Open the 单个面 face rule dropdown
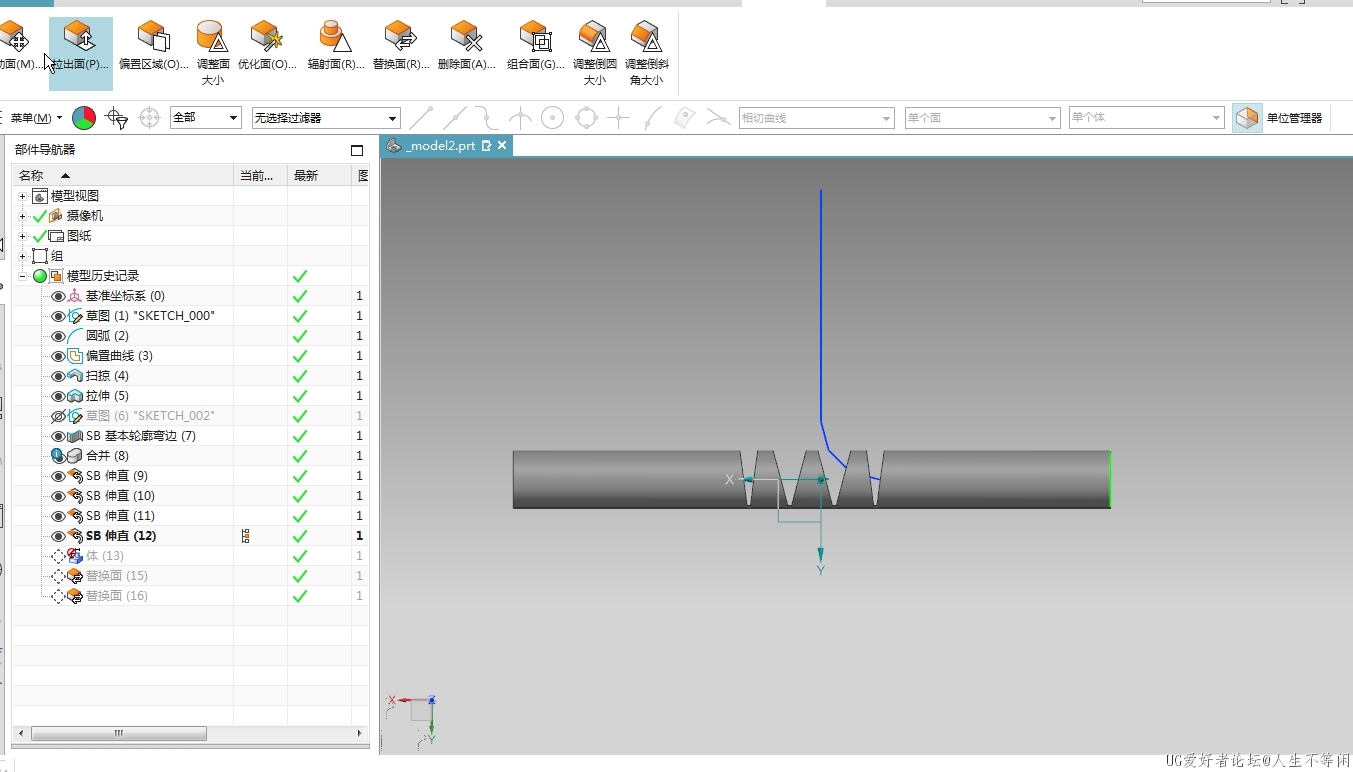The height and width of the screenshot is (772, 1353). click(982, 118)
